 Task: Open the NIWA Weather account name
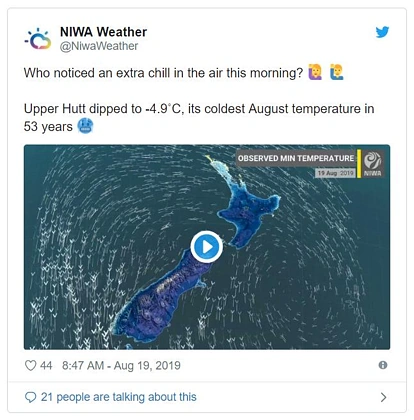click(x=103, y=32)
